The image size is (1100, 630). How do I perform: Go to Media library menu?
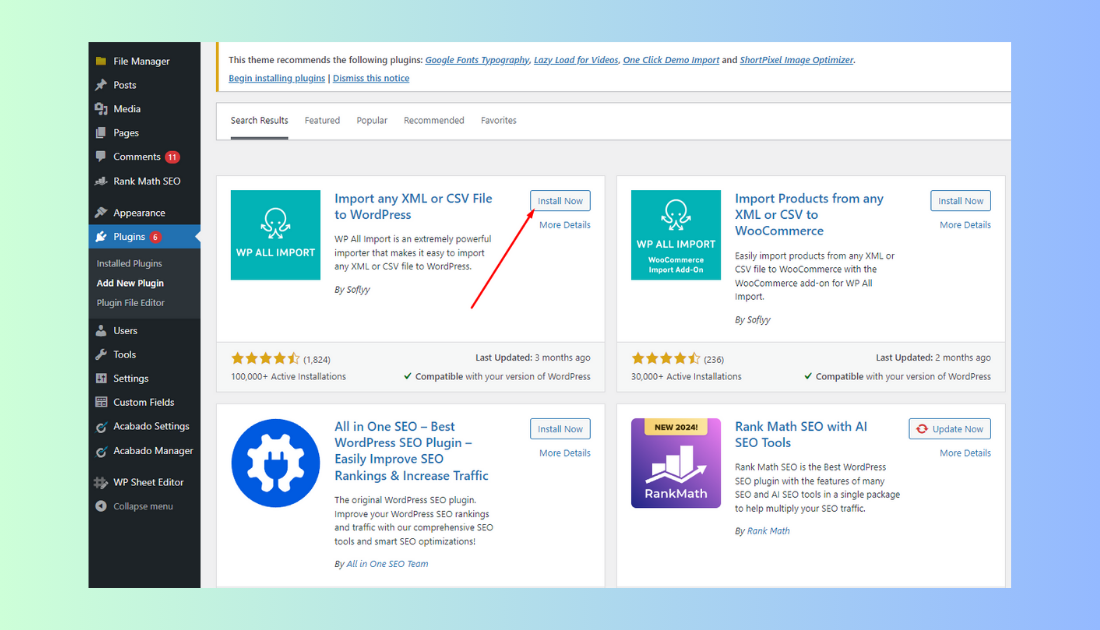(127, 109)
